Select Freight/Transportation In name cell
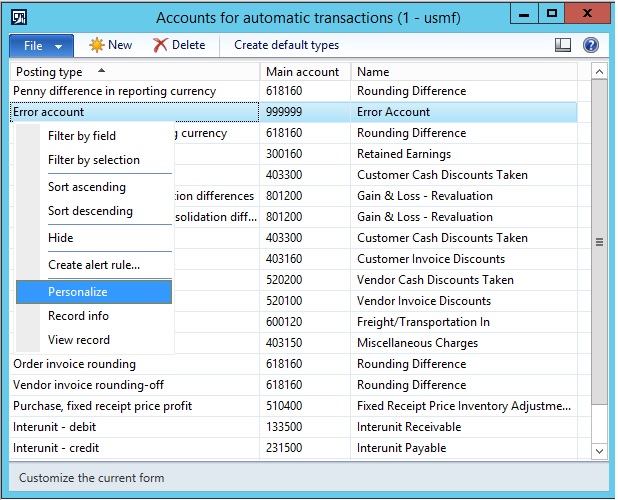Screen dimensions: 618x500 coord(423,322)
